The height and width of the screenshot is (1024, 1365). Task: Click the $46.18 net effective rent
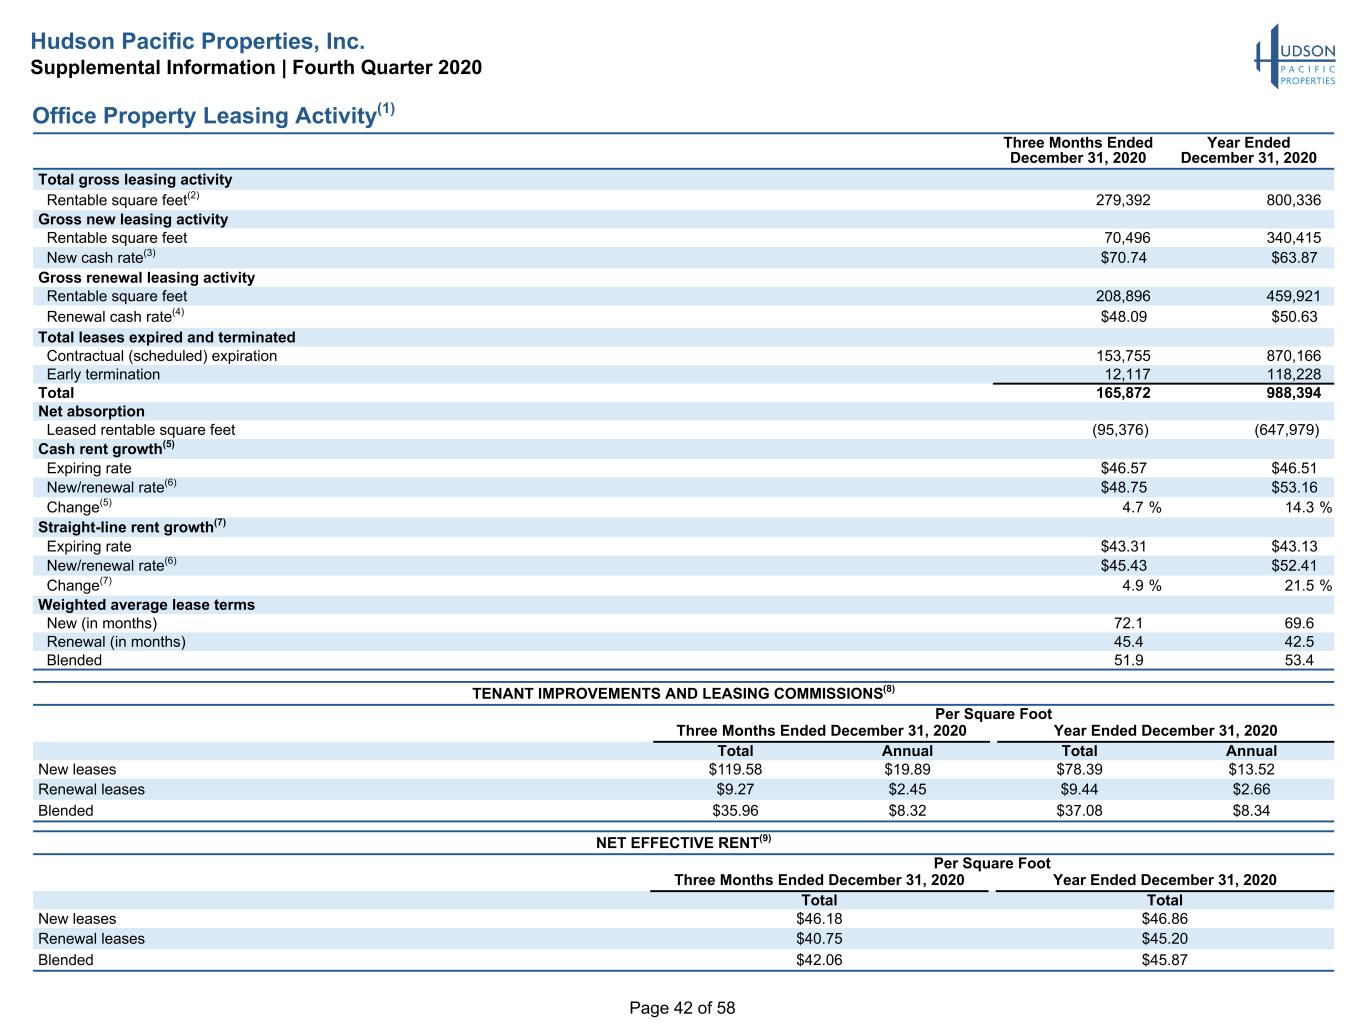[x=819, y=918]
